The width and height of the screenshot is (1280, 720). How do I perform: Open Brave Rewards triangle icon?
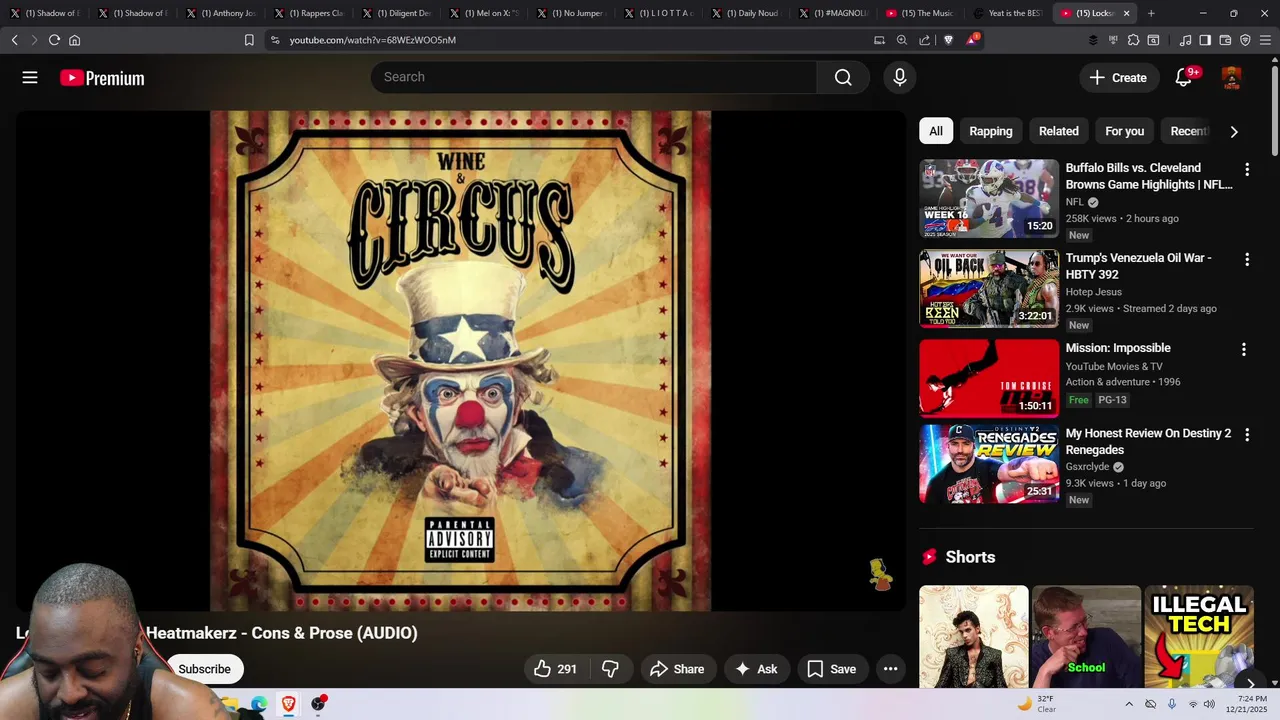(x=972, y=40)
